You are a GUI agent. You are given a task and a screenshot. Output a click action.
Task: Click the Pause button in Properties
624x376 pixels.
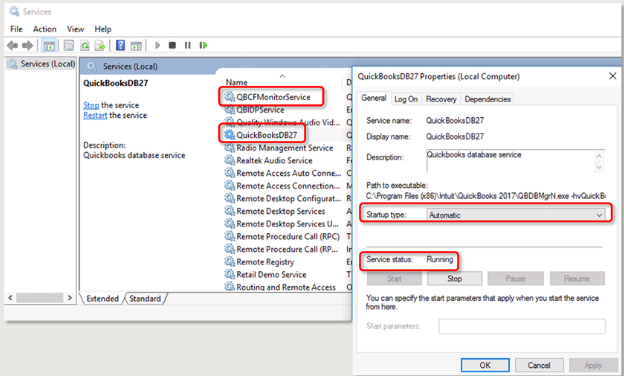click(x=515, y=279)
